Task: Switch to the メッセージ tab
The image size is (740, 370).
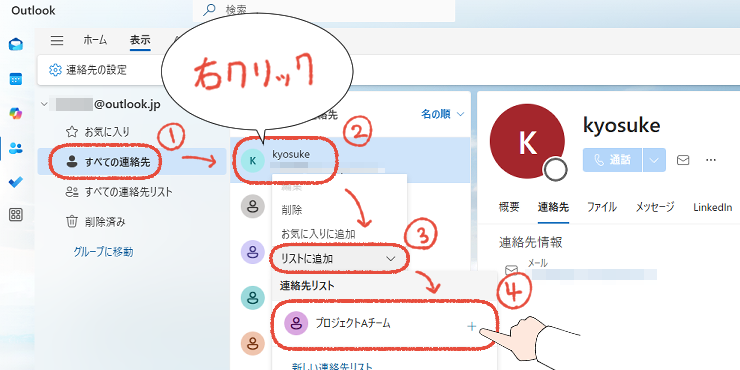Action: click(655, 207)
